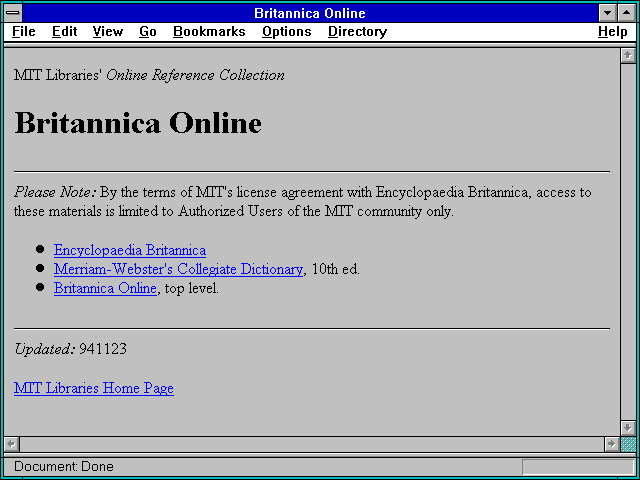Open the Go menu
The width and height of the screenshot is (640, 480).
point(148,32)
